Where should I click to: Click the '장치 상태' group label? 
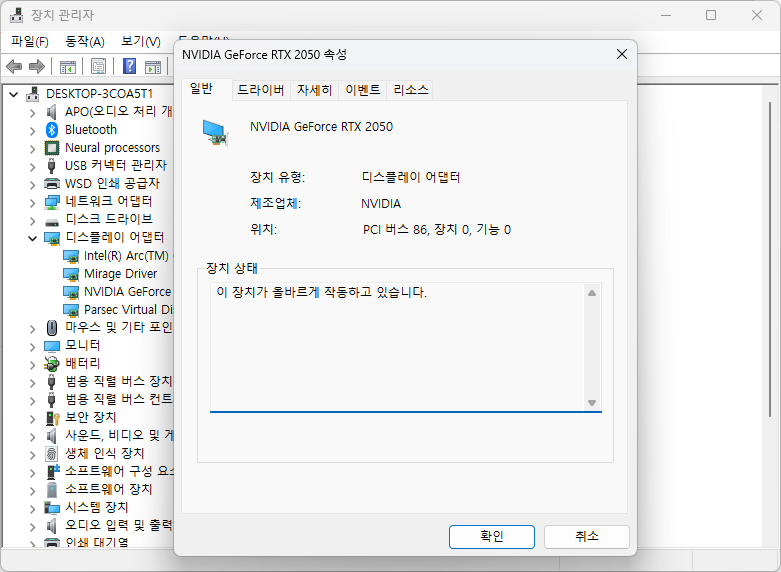pos(232,269)
